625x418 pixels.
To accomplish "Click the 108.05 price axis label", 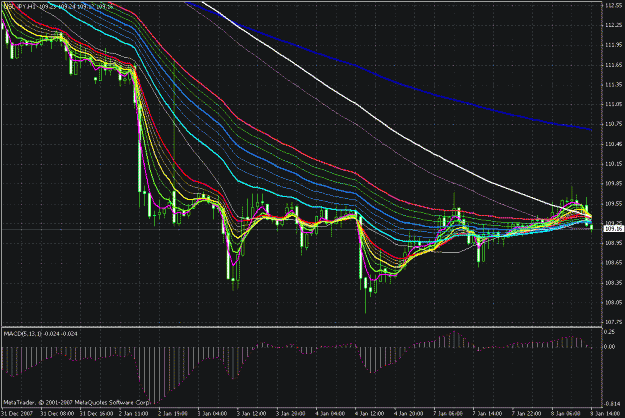I will (x=614, y=302).
